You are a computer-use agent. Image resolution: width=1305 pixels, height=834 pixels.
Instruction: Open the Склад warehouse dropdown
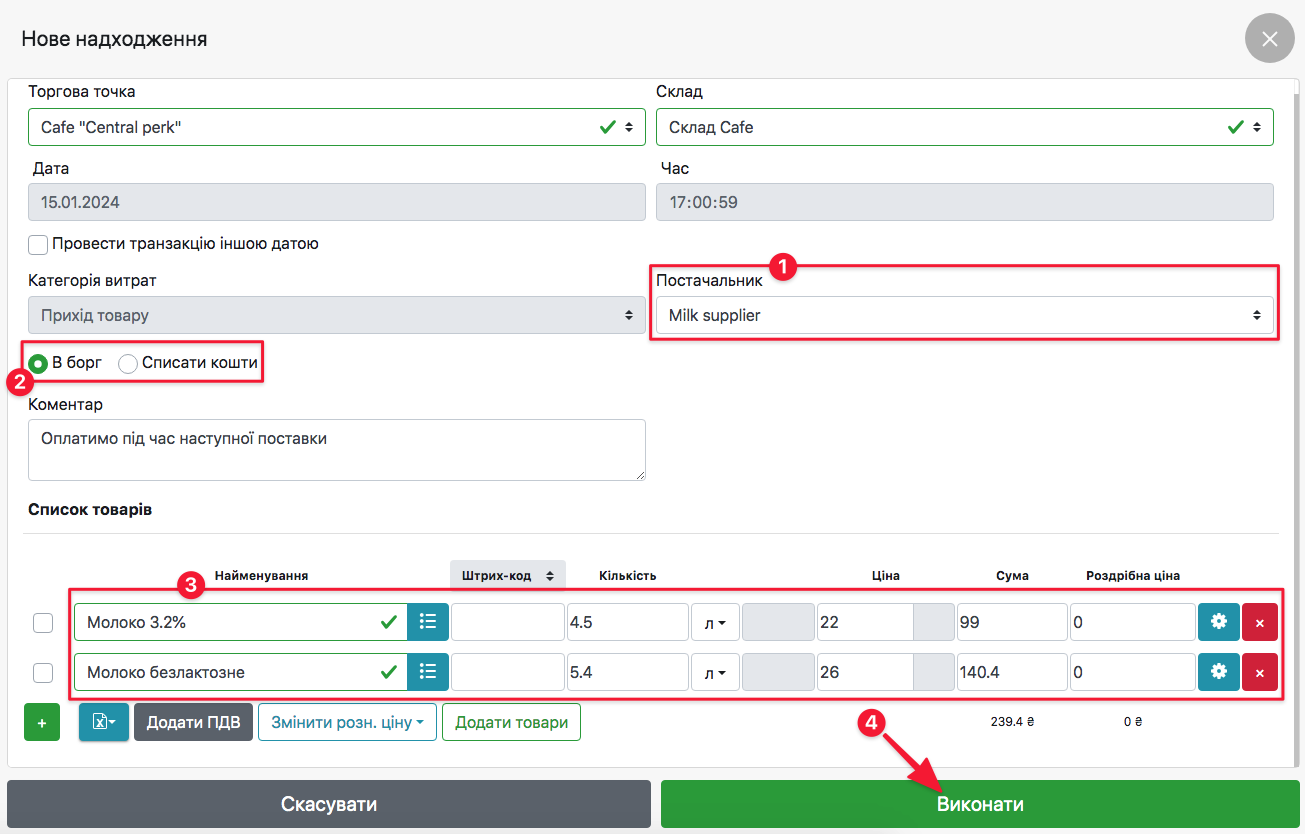[x=964, y=128]
